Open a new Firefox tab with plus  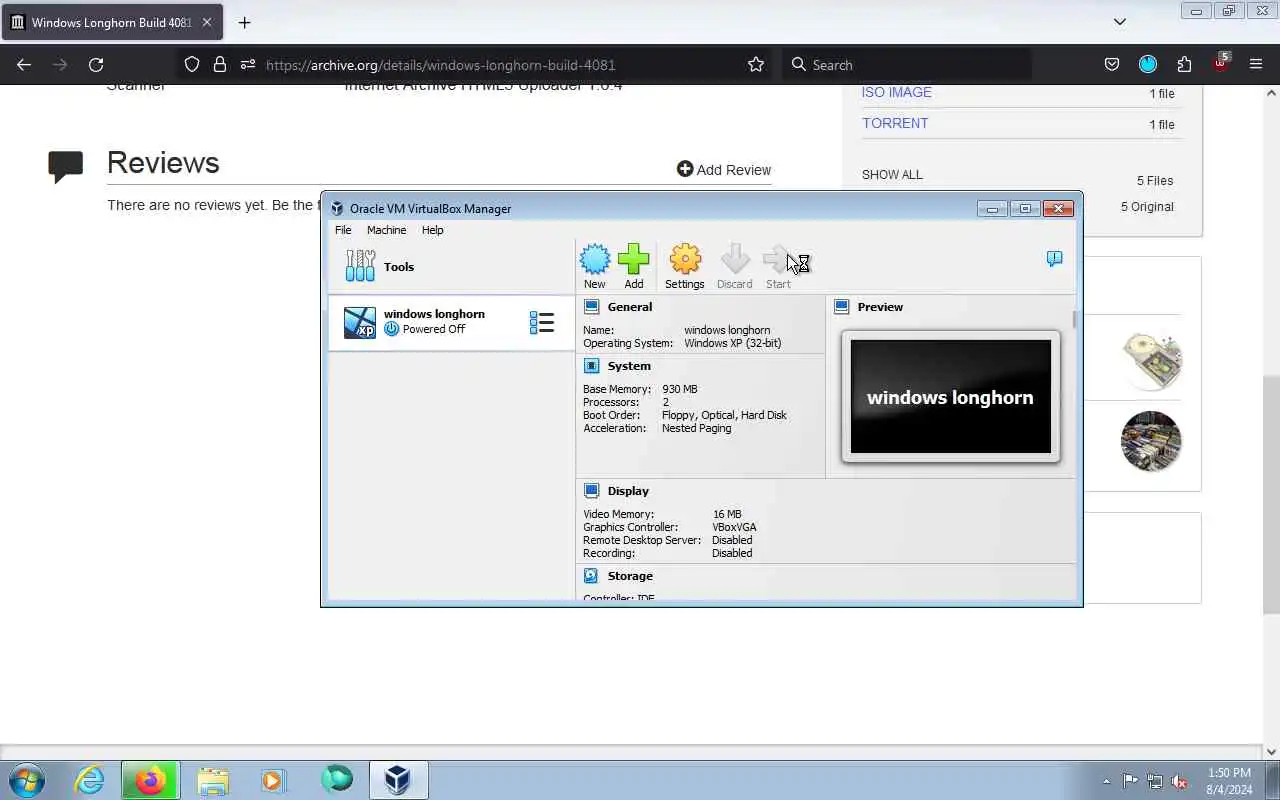[244, 22]
